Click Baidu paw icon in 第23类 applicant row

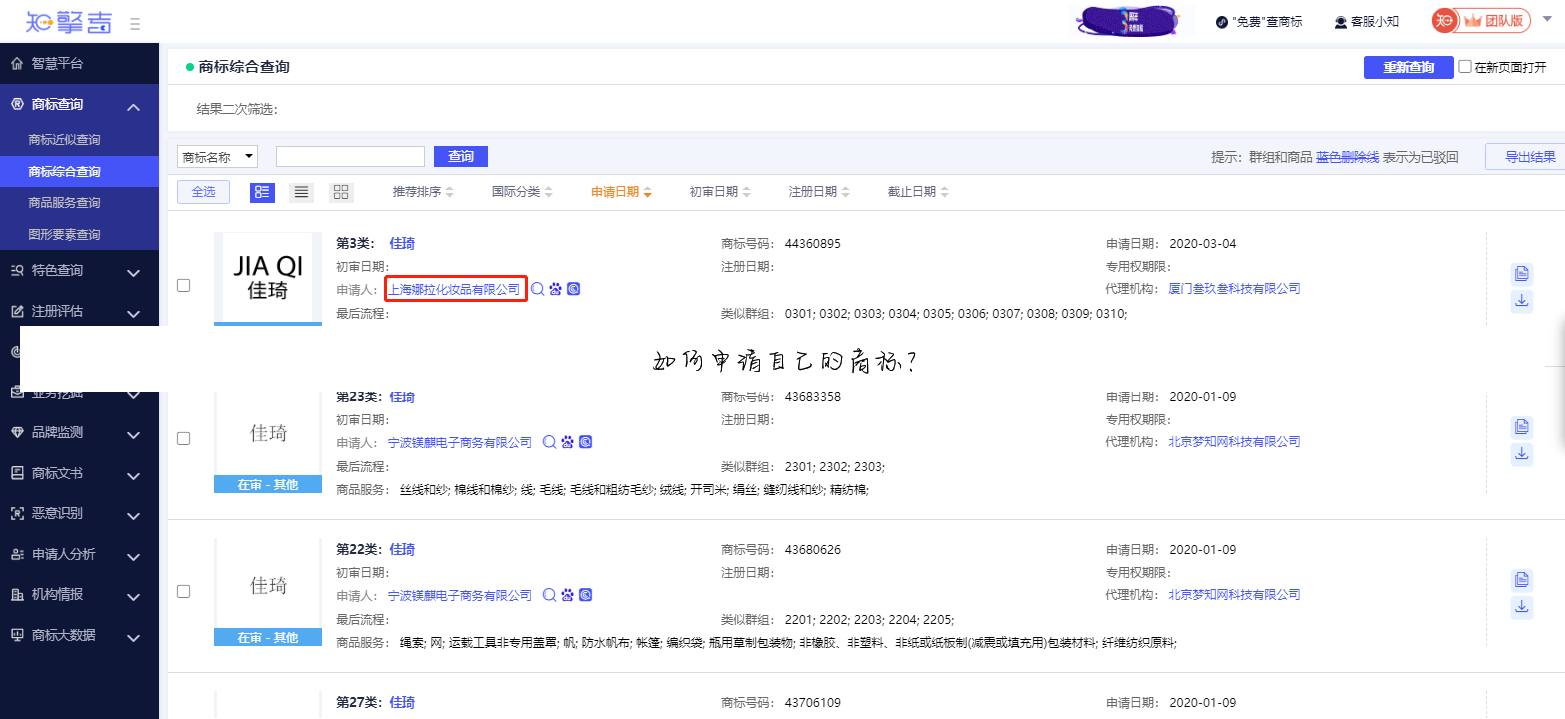coord(567,442)
